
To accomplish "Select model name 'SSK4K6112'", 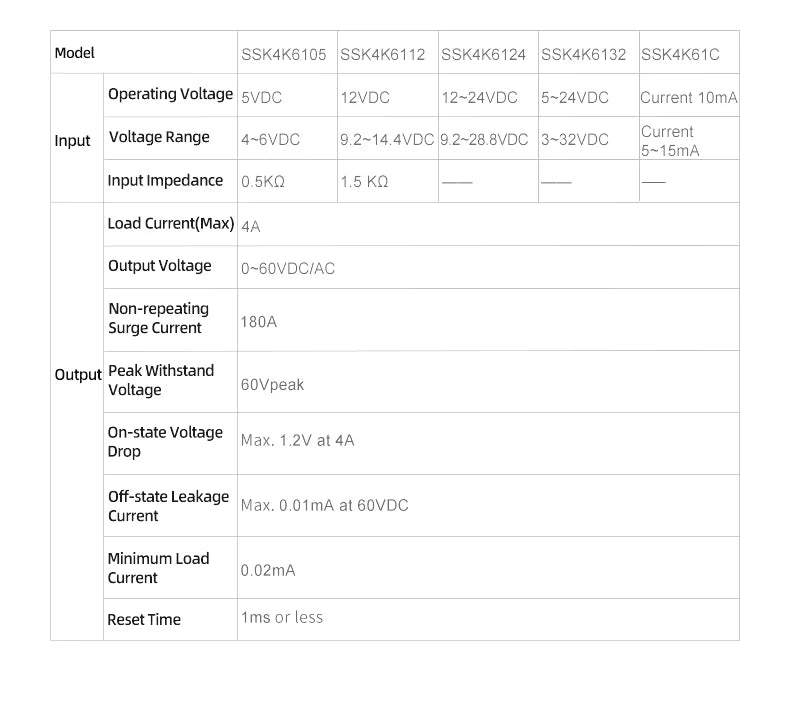I will 383,54.
